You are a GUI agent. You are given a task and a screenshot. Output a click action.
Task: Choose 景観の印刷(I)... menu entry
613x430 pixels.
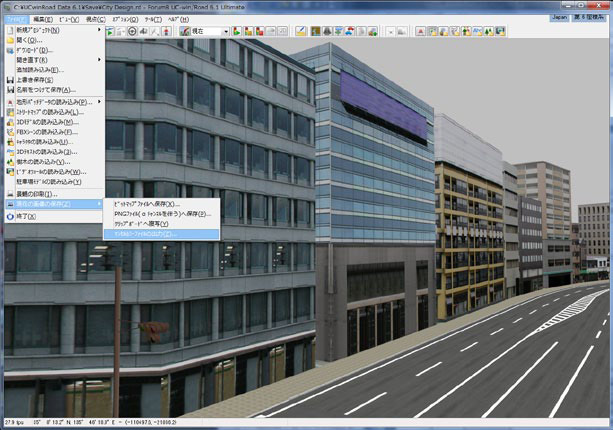point(54,194)
